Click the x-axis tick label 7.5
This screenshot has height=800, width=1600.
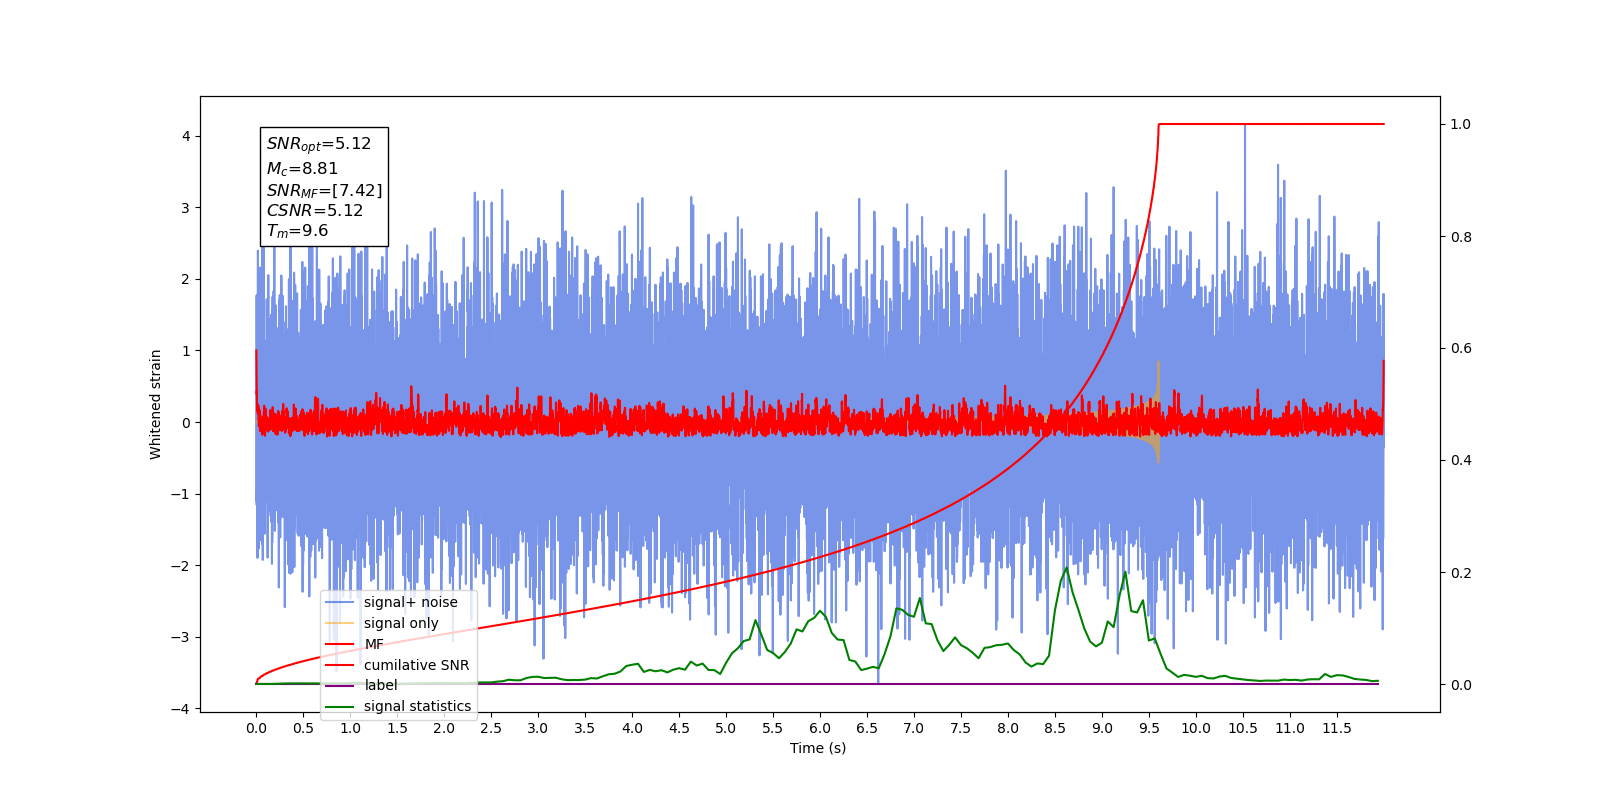961,728
